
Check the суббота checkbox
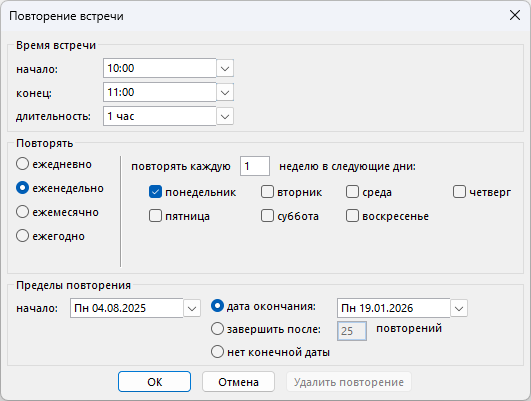click(267, 216)
